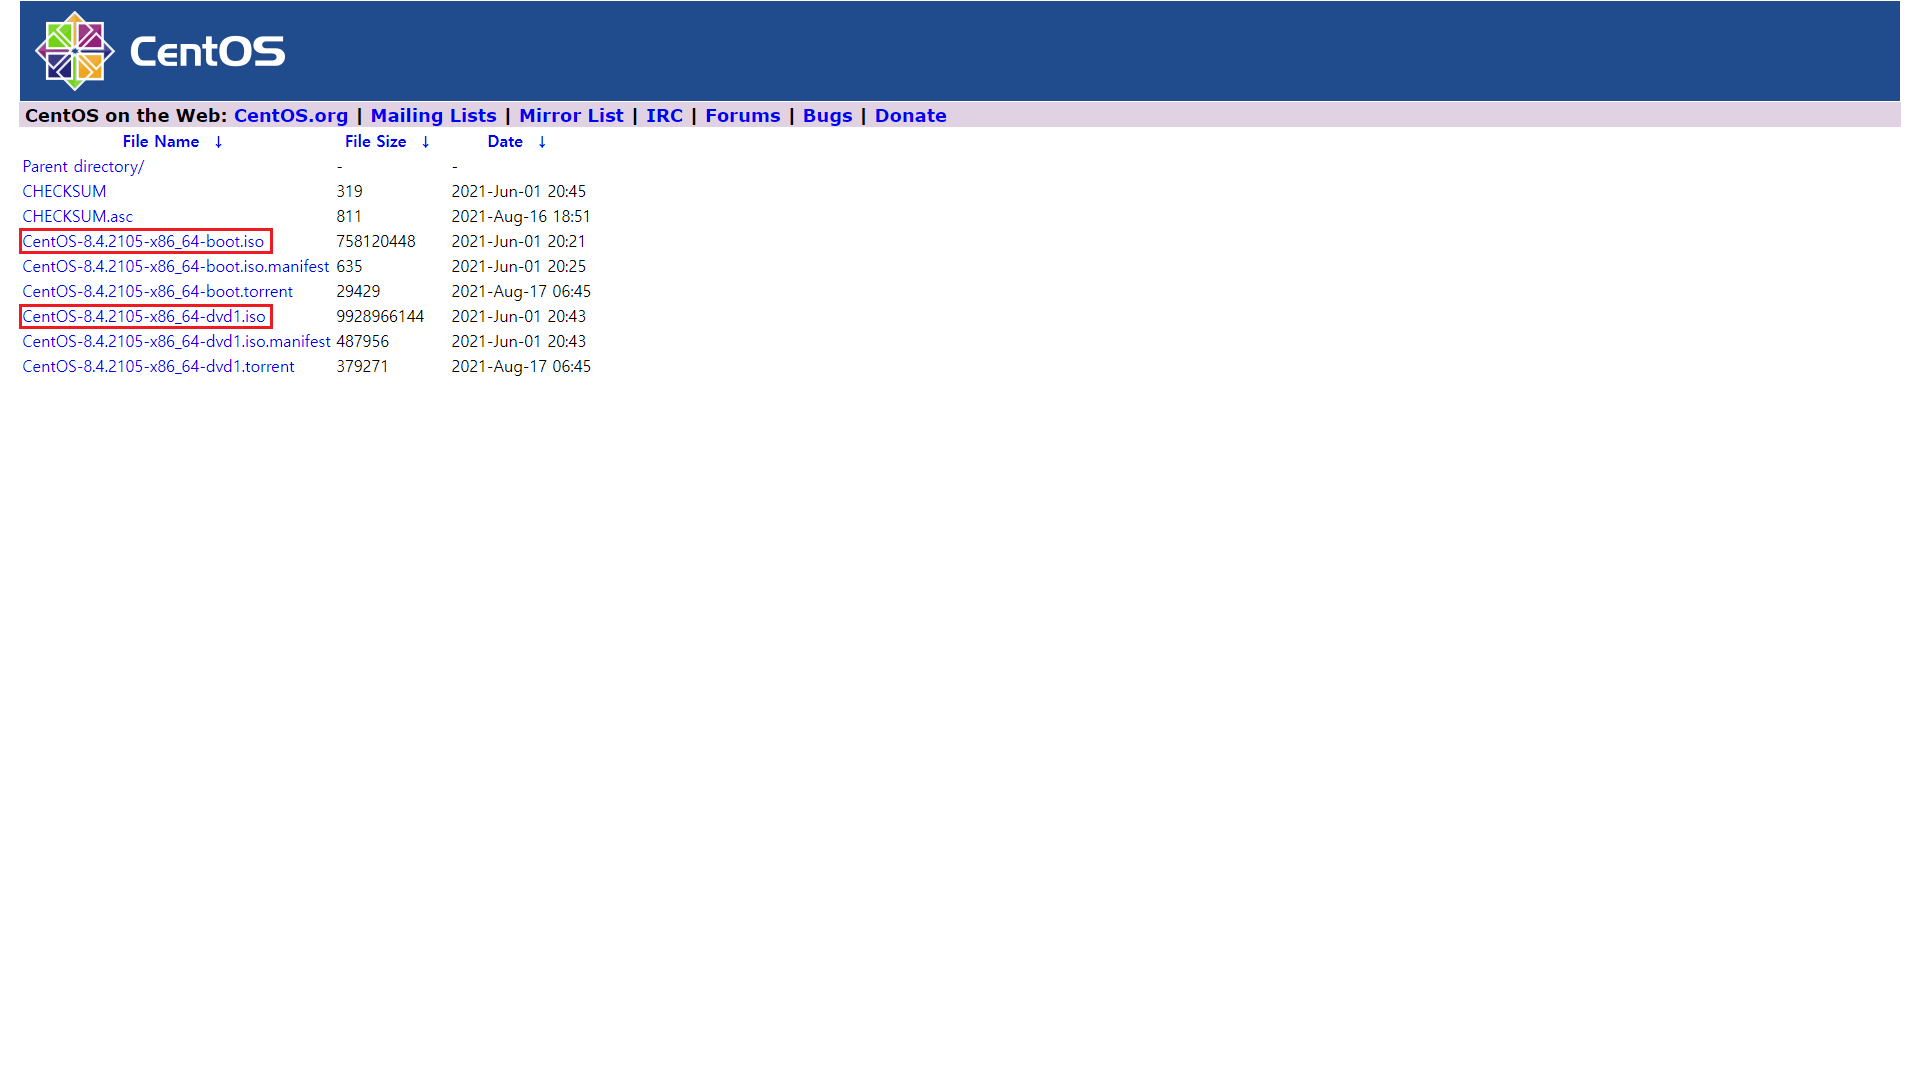Screen dimensions: 1920x1080
Task: Click the Date sort arrow
Action: (542, 142)
